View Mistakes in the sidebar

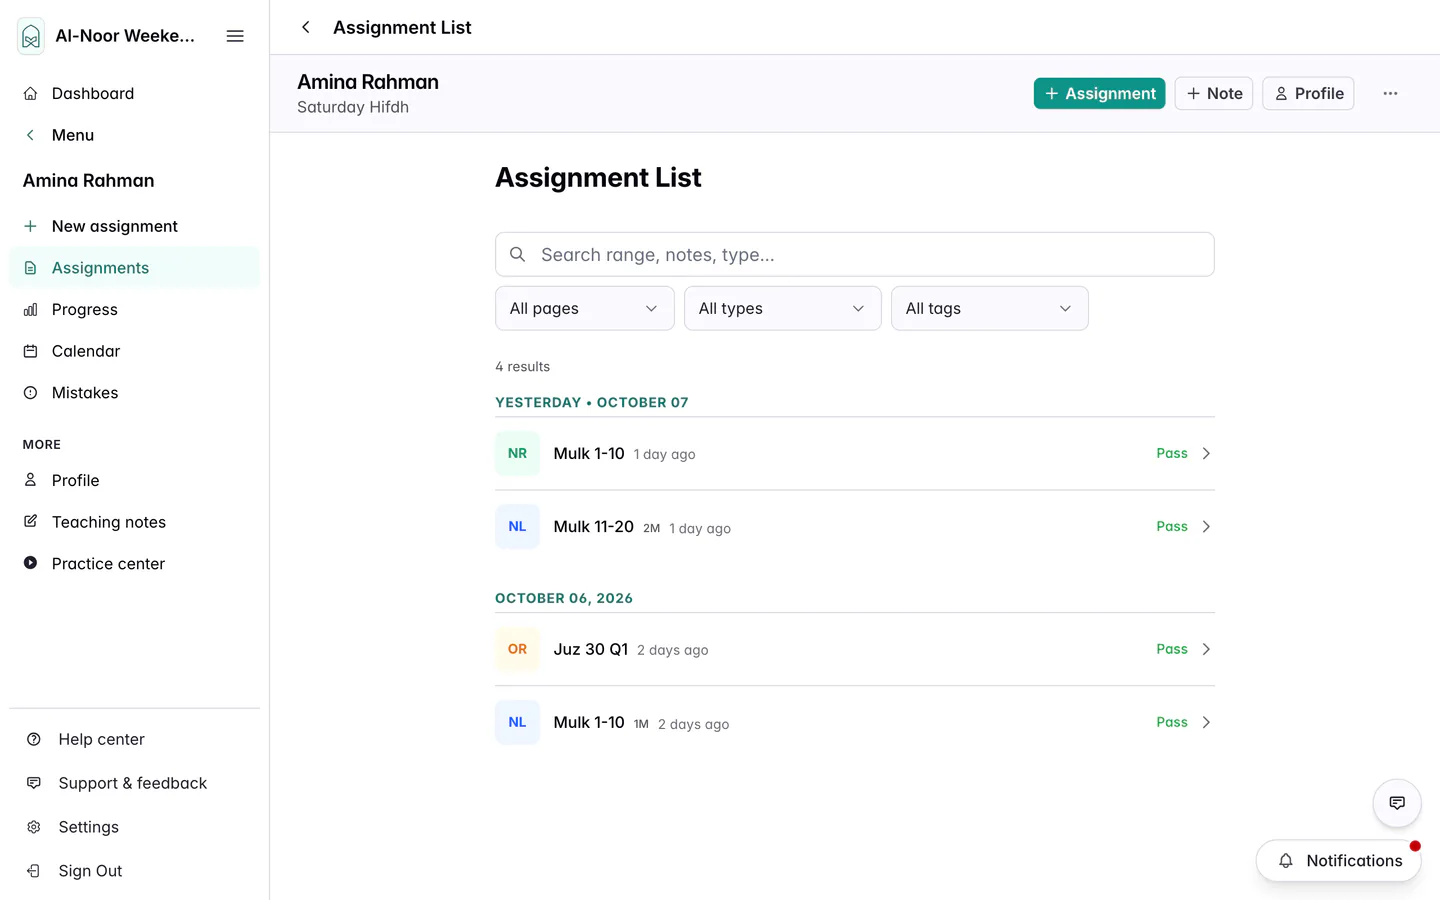[134, 393]
